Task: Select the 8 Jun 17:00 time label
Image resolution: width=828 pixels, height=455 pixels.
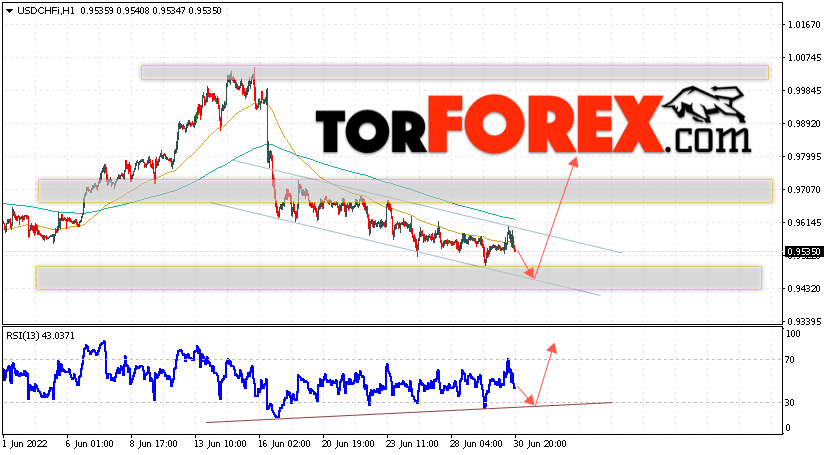Action: 154,444
